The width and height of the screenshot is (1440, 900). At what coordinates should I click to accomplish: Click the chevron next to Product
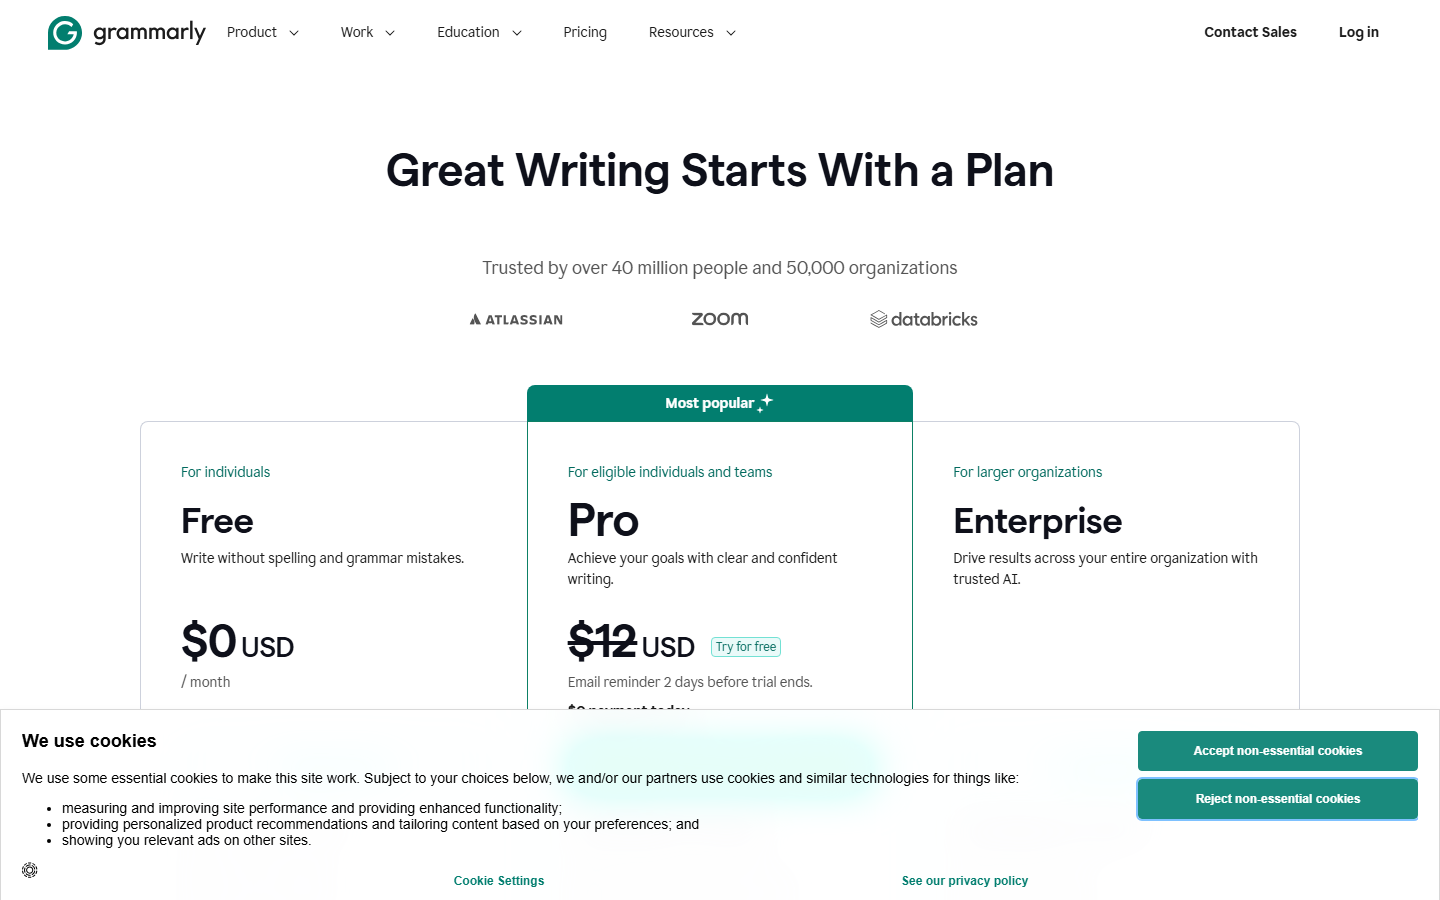(295, 33)
